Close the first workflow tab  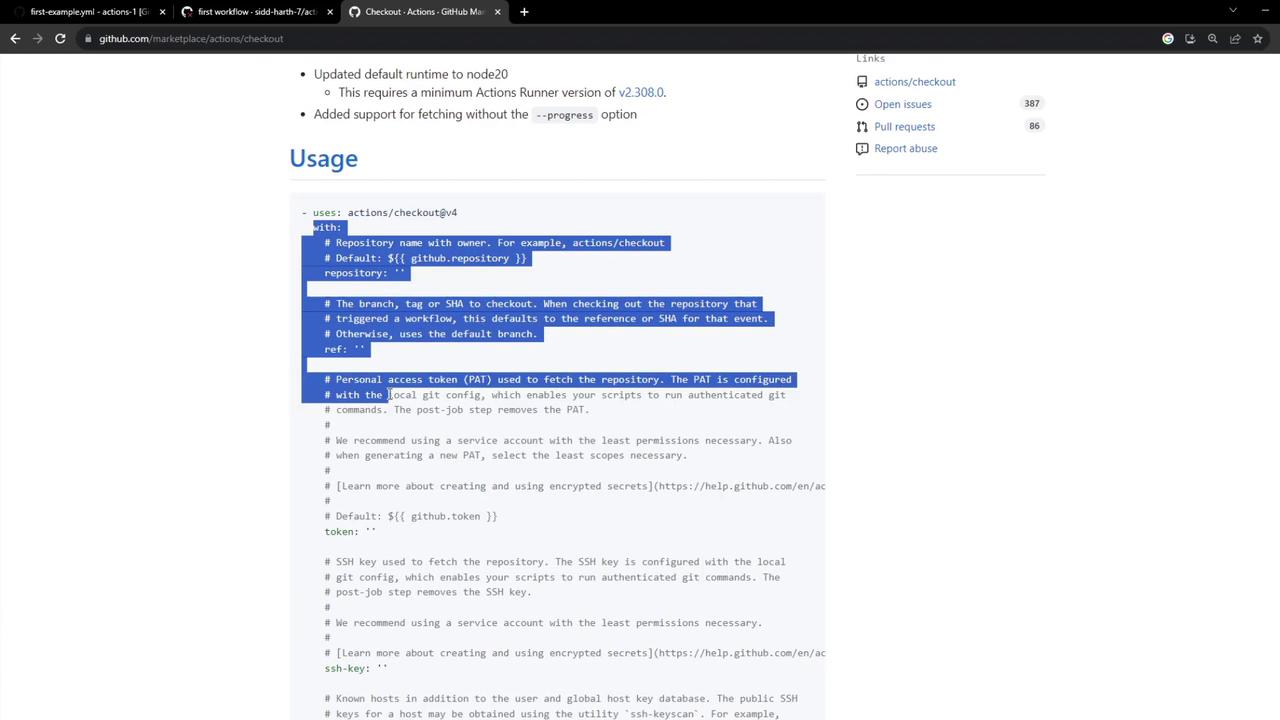(x=330, y=12)
